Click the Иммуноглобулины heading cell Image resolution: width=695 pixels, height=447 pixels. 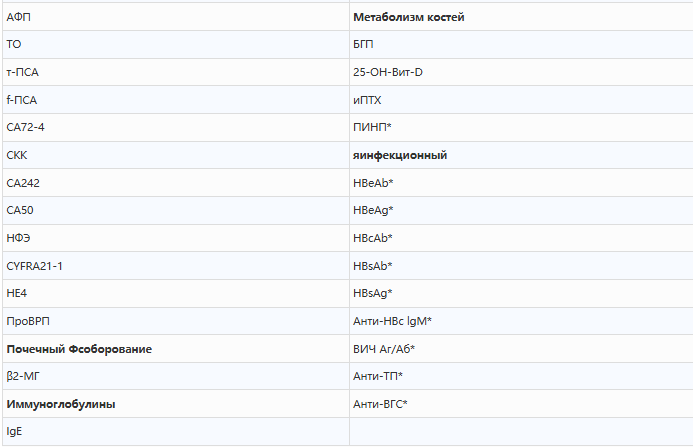(x=176, y=404)
